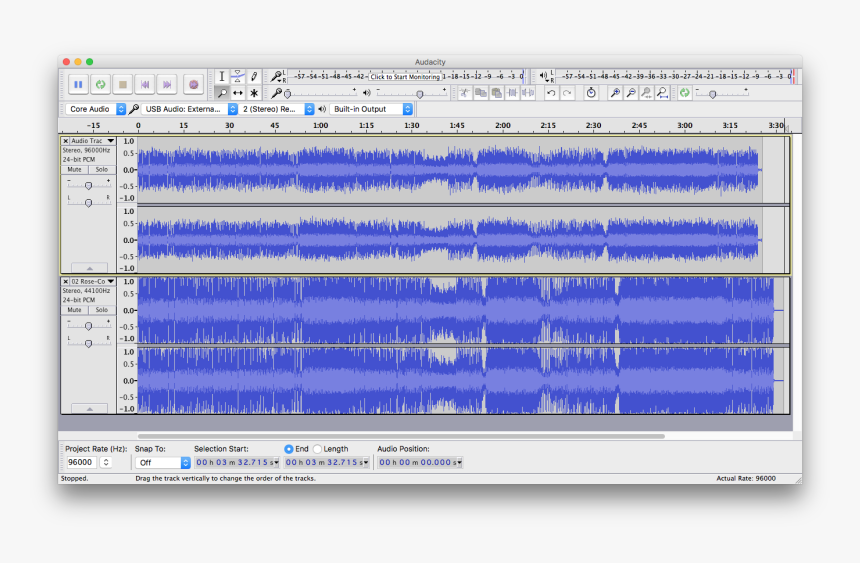The width and height of the screenshot is (860, 563).
Task: Click the Zoom Out magnifier
Action: [x=631, y=93]
